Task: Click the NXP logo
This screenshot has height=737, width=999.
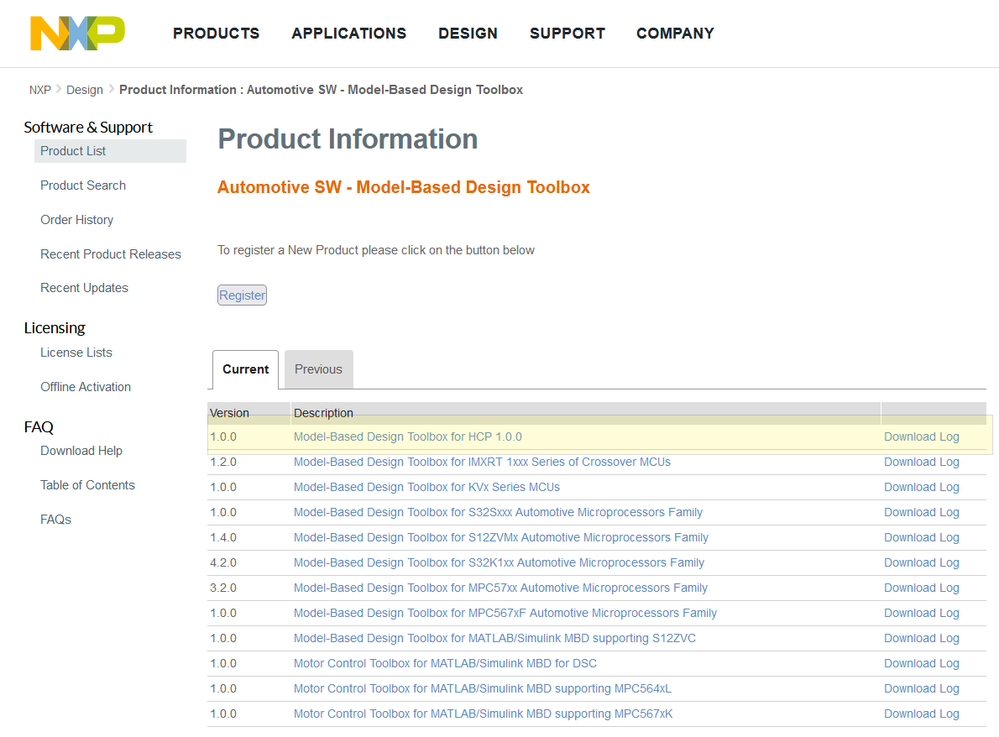Action: pyautogui.click(x=77, y=33)
